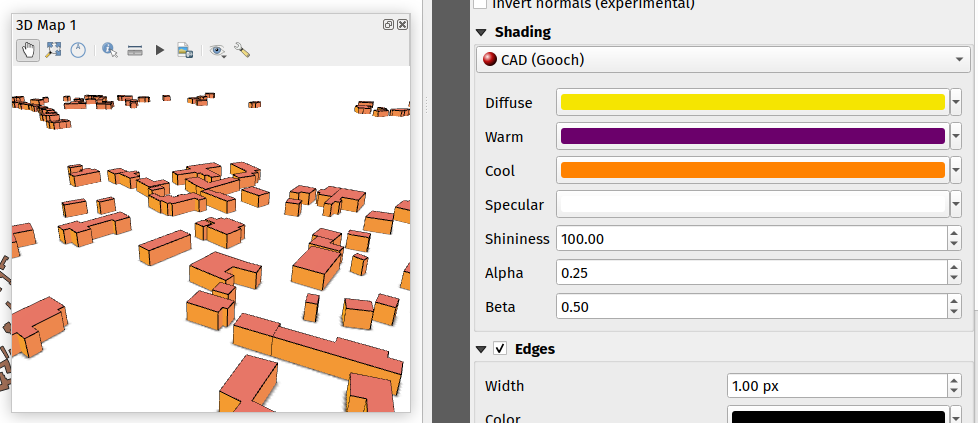Pick the purple Warm color button
Viewport: 978px width, 423px height.
coord(753,136)
